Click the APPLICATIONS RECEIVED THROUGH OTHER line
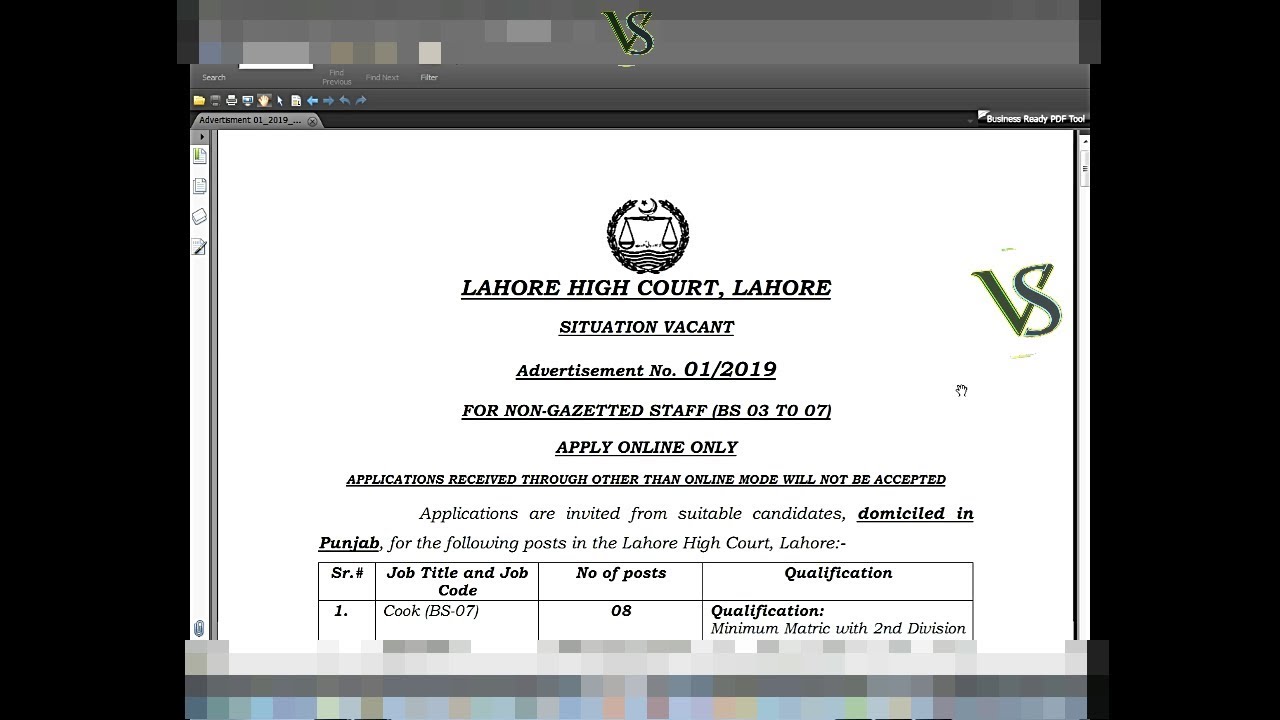 646,480
